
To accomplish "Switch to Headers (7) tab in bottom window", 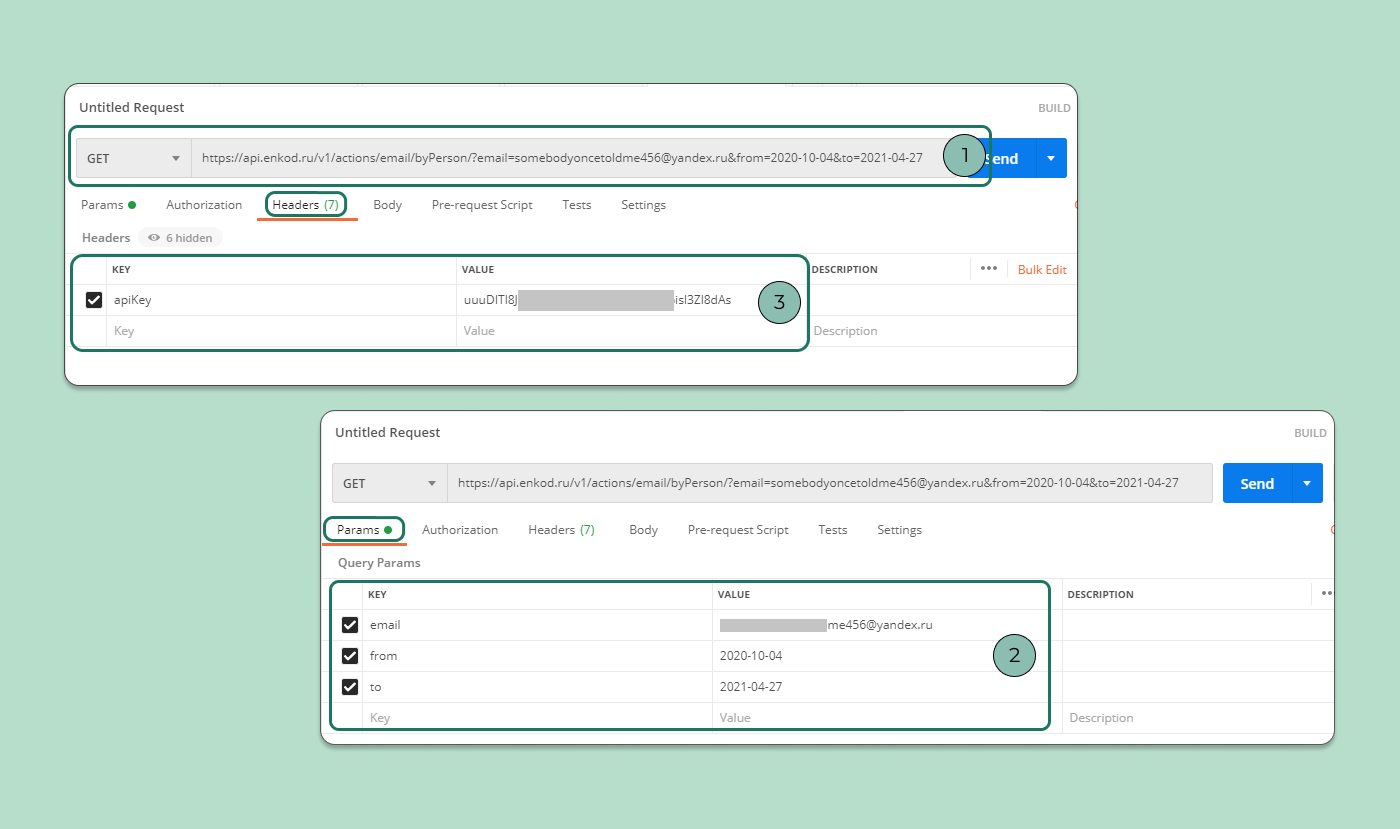I will point(561,530).
